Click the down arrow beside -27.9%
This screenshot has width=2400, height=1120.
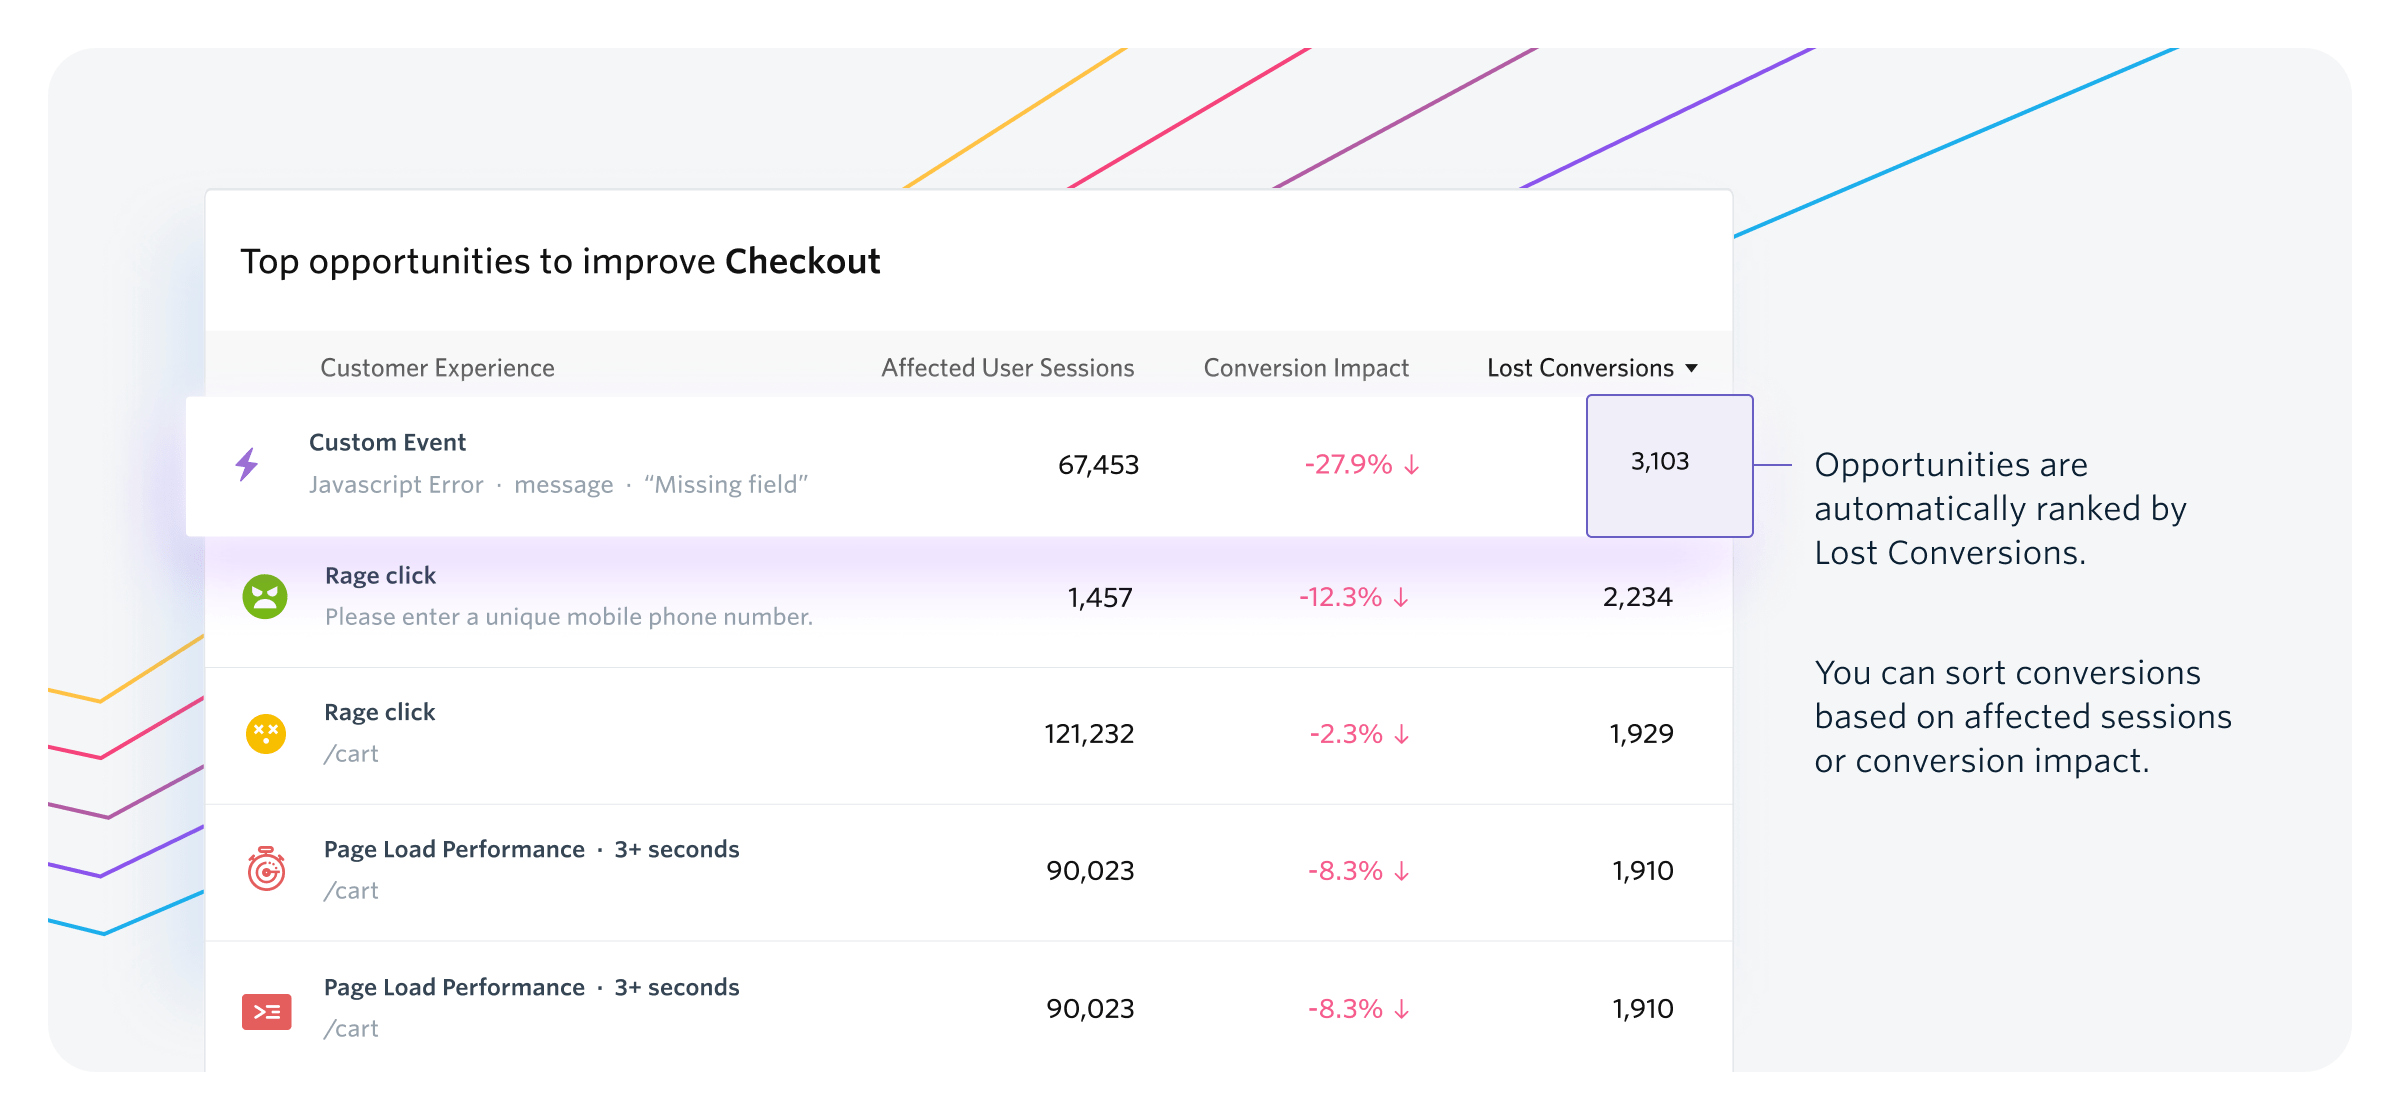[1412, 465]
